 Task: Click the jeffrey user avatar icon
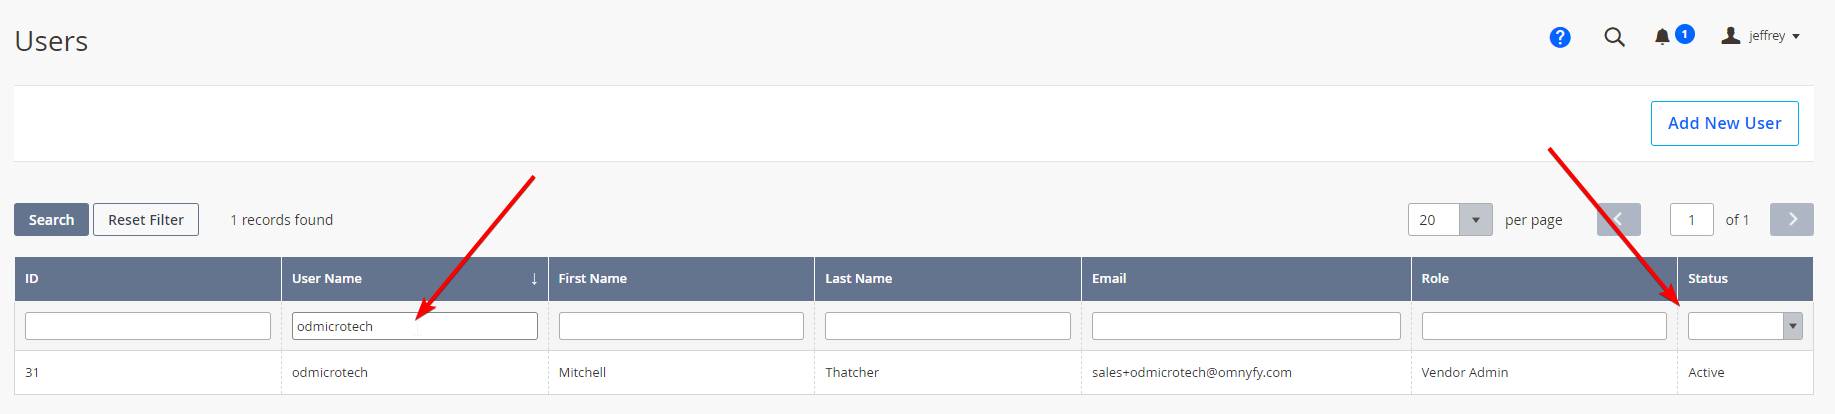(x=1731, y=35)
